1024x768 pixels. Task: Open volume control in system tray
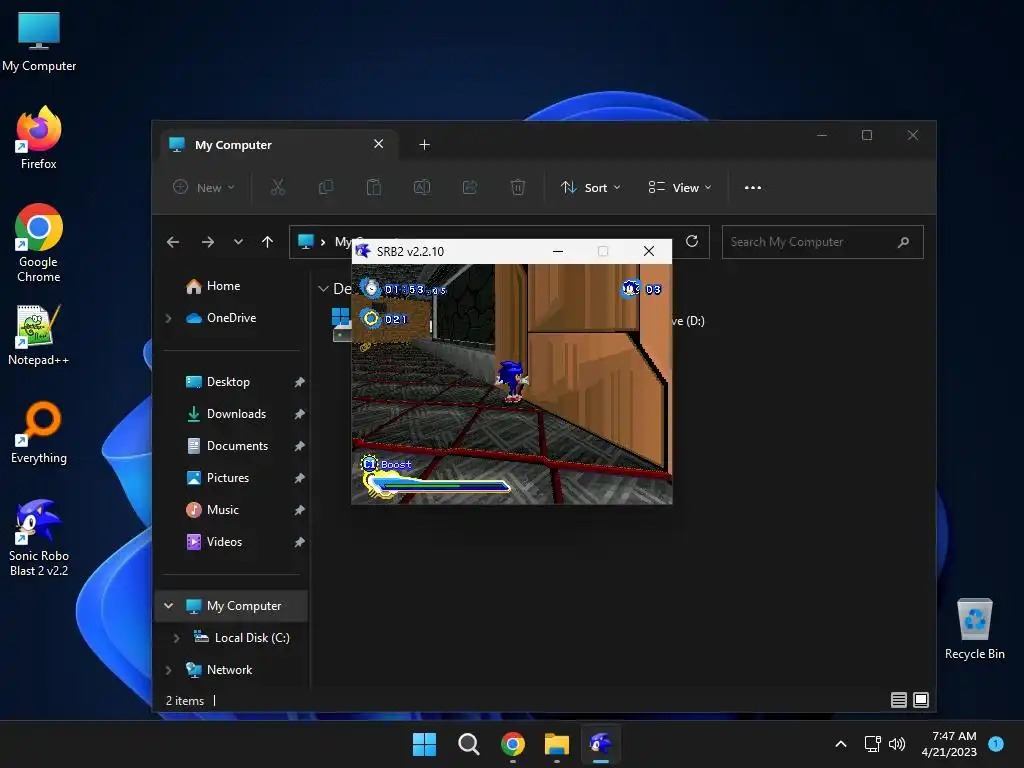click(x=897, y=744)
